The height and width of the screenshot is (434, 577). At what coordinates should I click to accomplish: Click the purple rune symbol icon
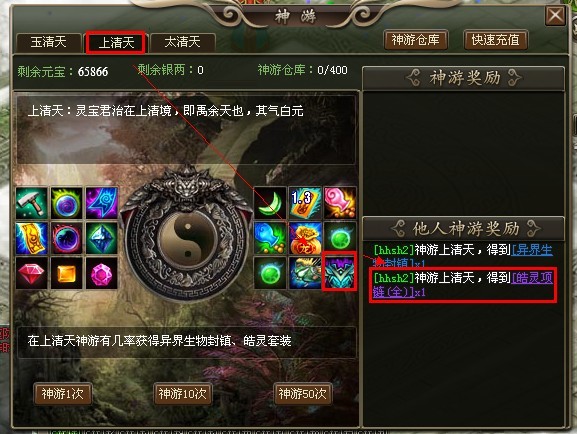pos(102,203)
